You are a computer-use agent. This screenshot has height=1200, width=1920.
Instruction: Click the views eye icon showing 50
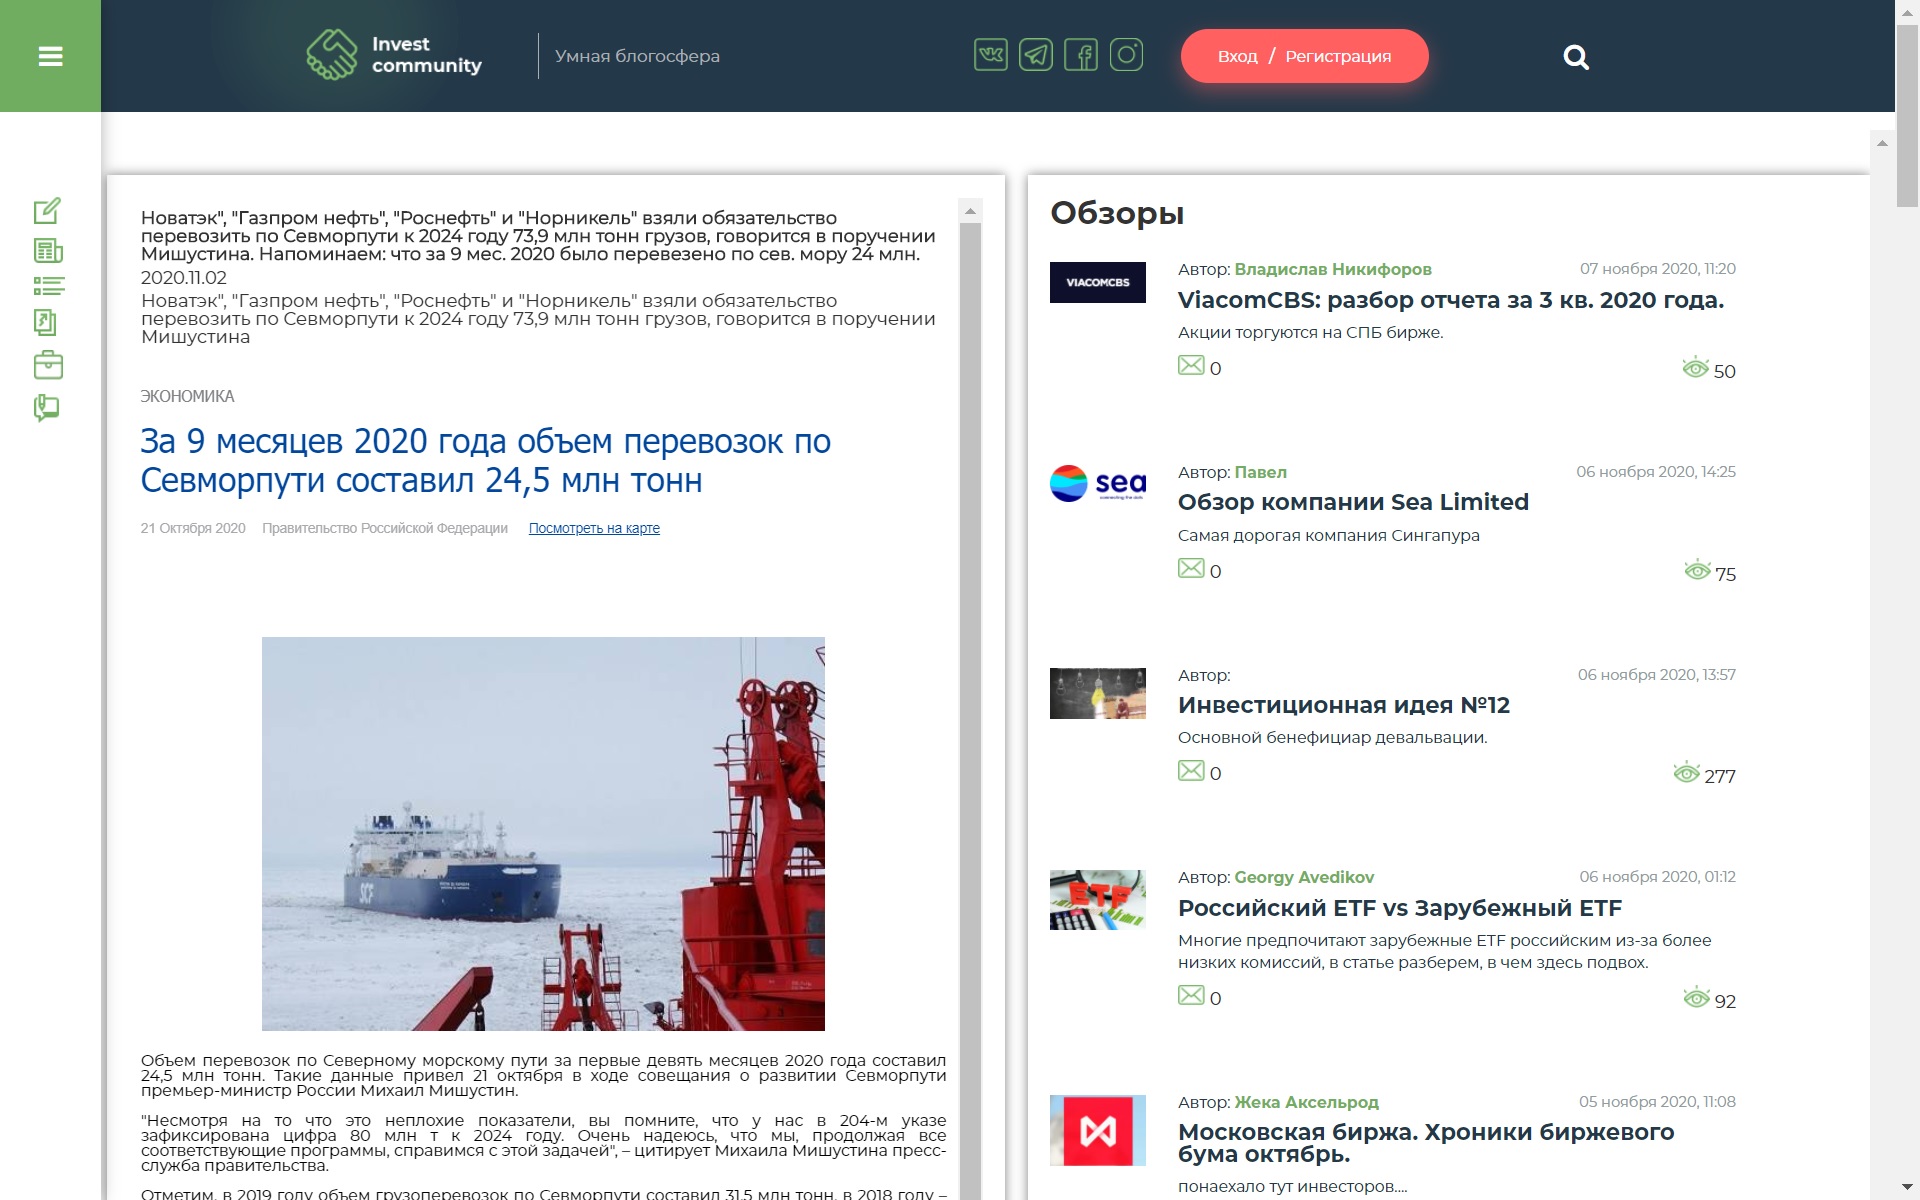(1695, 368)
